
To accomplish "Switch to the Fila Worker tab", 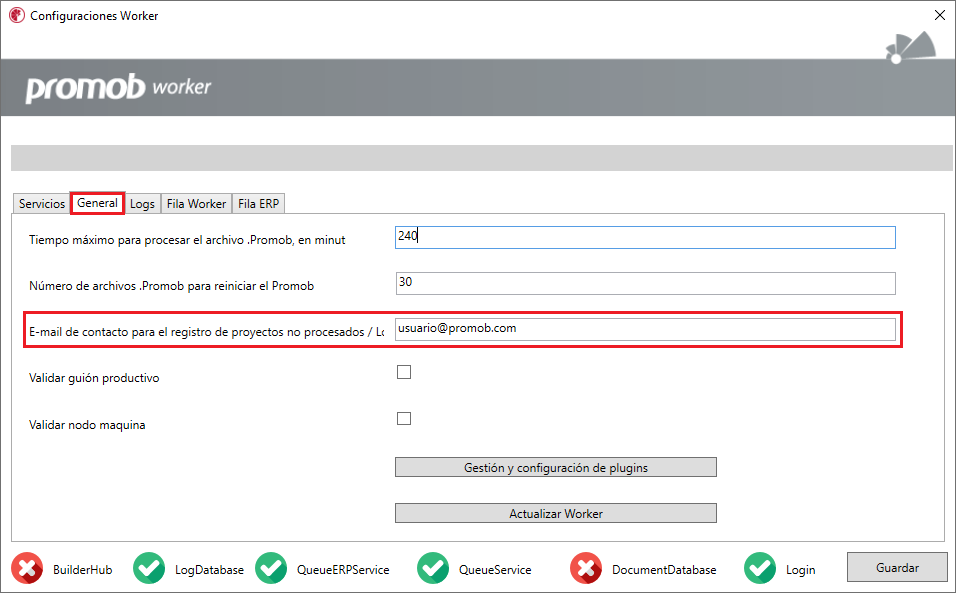I will [196, 204].
